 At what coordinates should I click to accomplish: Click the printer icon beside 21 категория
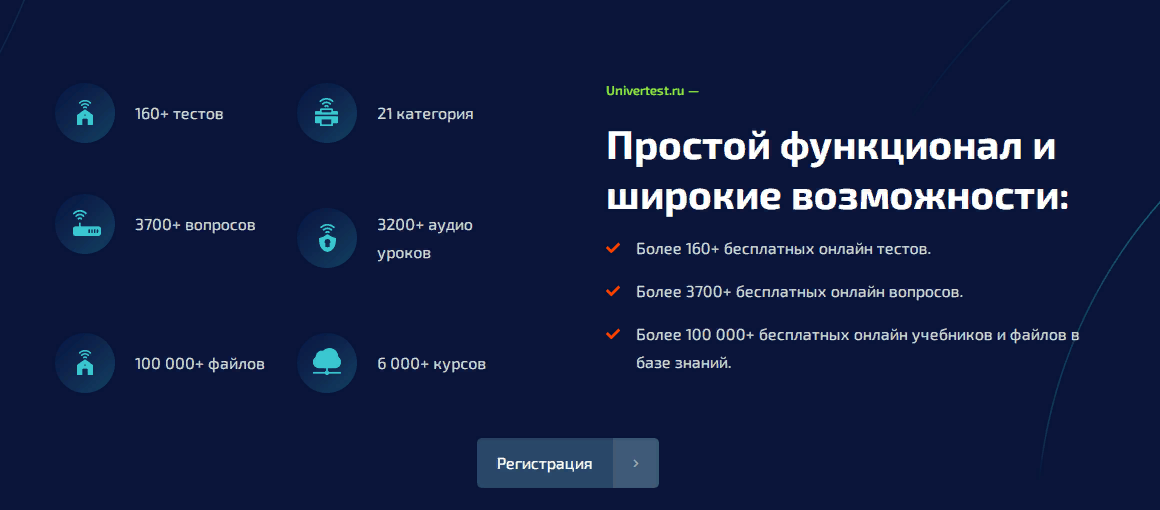pos(327,113)
